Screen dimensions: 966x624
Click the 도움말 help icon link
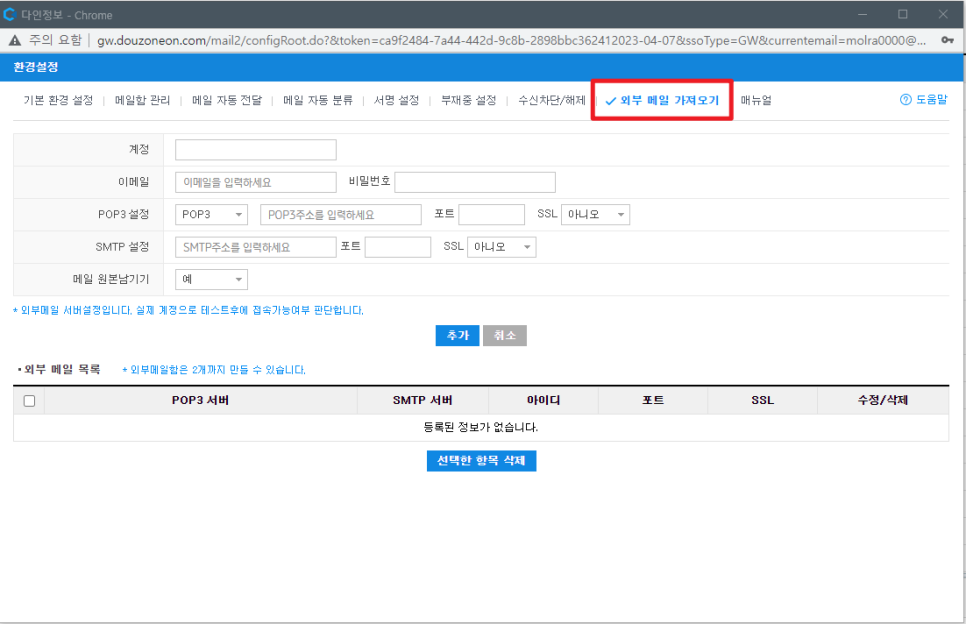(x=923, y=100)
